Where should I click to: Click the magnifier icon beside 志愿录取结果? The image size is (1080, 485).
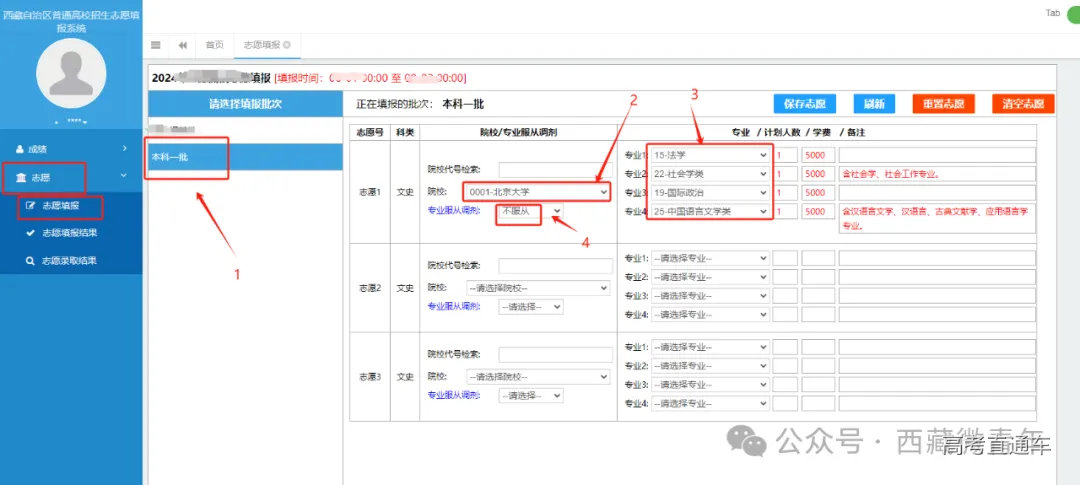tap(30, 261)
